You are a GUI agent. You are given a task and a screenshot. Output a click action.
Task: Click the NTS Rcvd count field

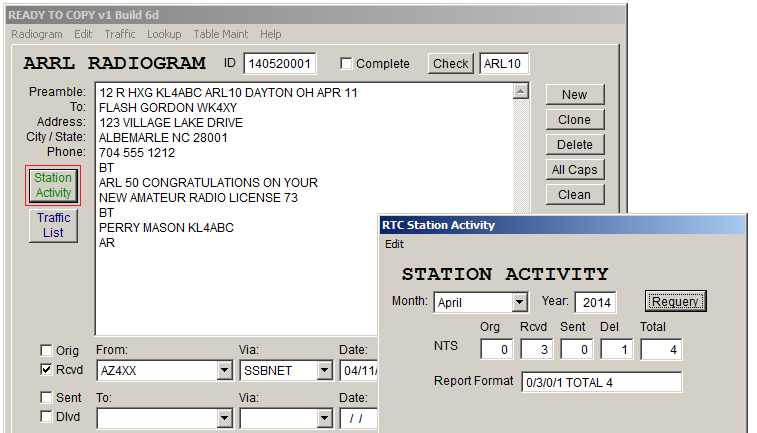pos(537,349)
